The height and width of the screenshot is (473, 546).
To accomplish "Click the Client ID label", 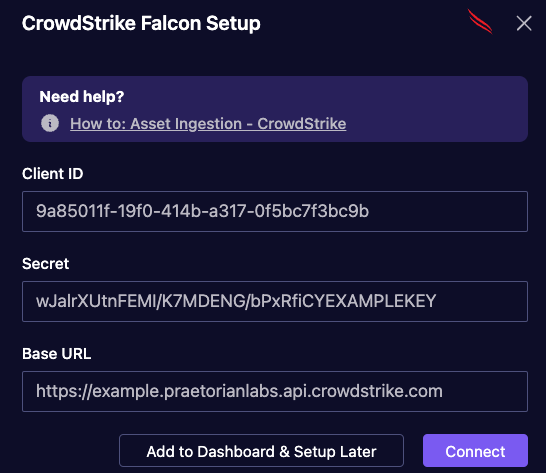I will click(x=53, y=173).
